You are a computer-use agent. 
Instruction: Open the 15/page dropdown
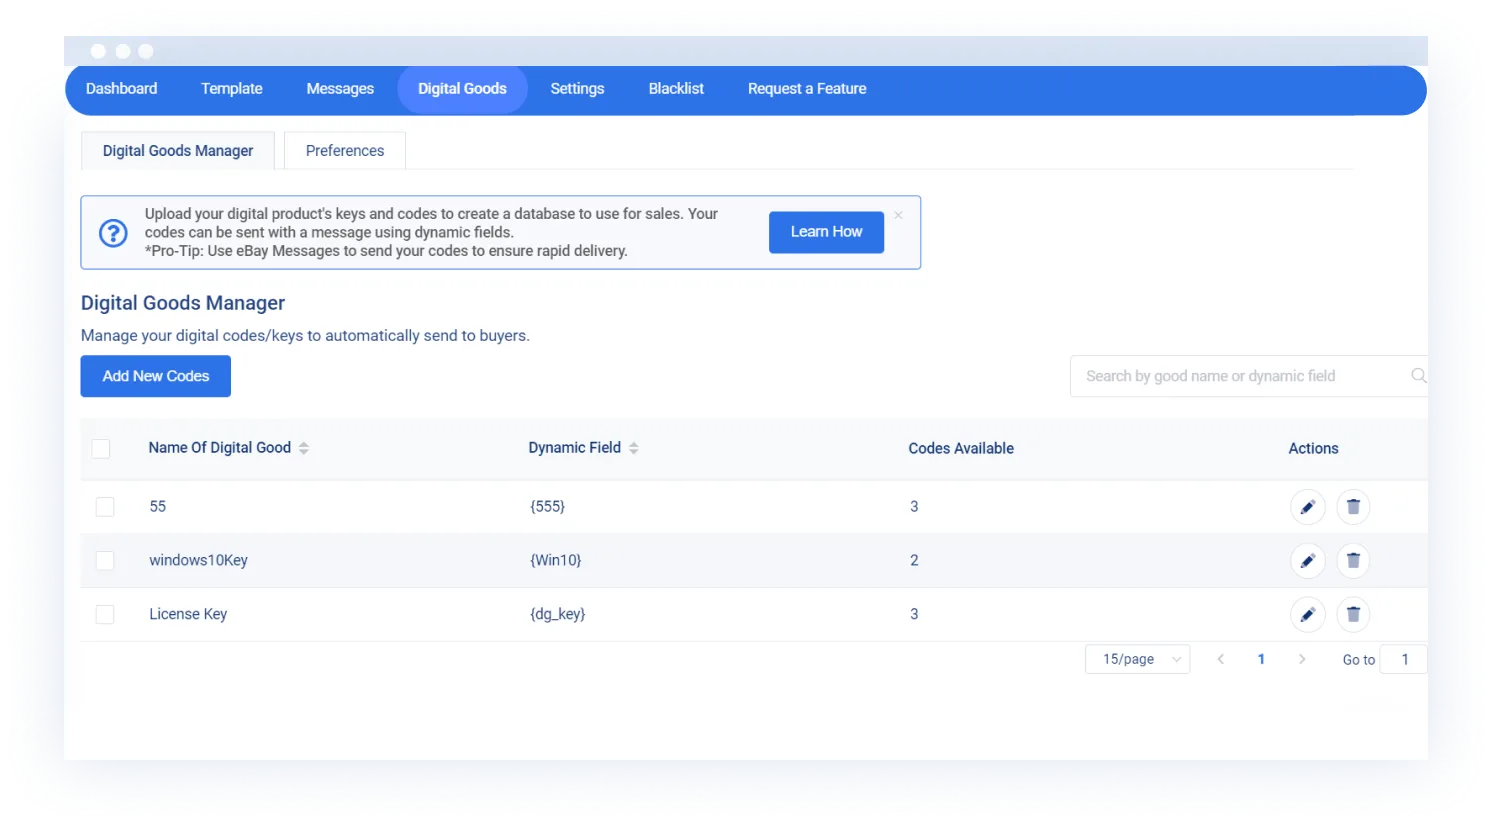point(1137,659)
